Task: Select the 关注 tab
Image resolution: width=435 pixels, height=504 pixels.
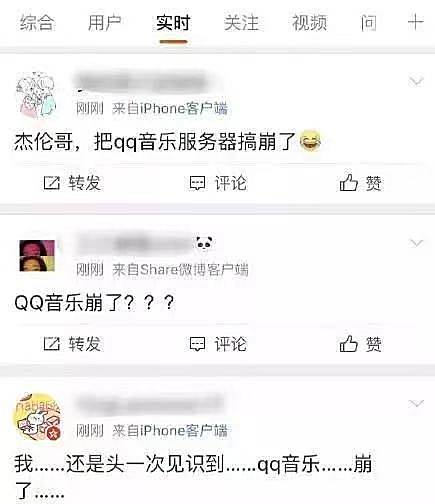Action: (x=241, y=23)
